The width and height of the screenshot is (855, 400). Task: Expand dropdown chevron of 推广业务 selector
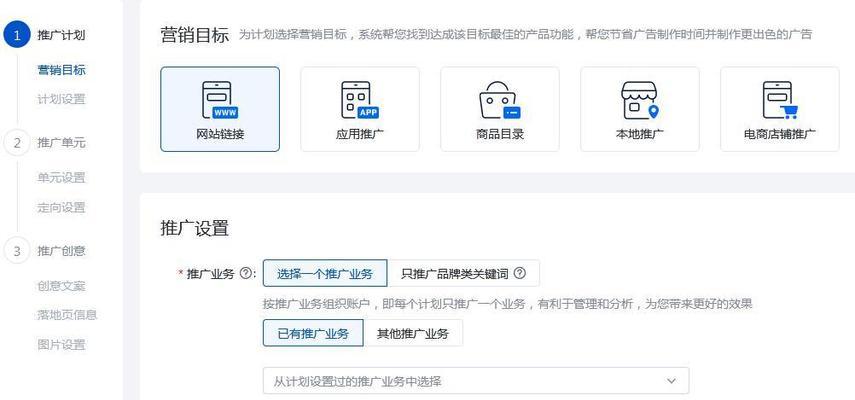coord(671,381)
